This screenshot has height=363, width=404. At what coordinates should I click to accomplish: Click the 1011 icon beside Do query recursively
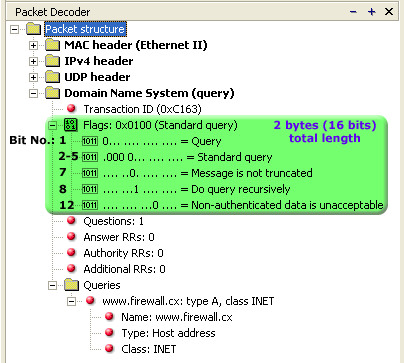[x=90, y=189]
